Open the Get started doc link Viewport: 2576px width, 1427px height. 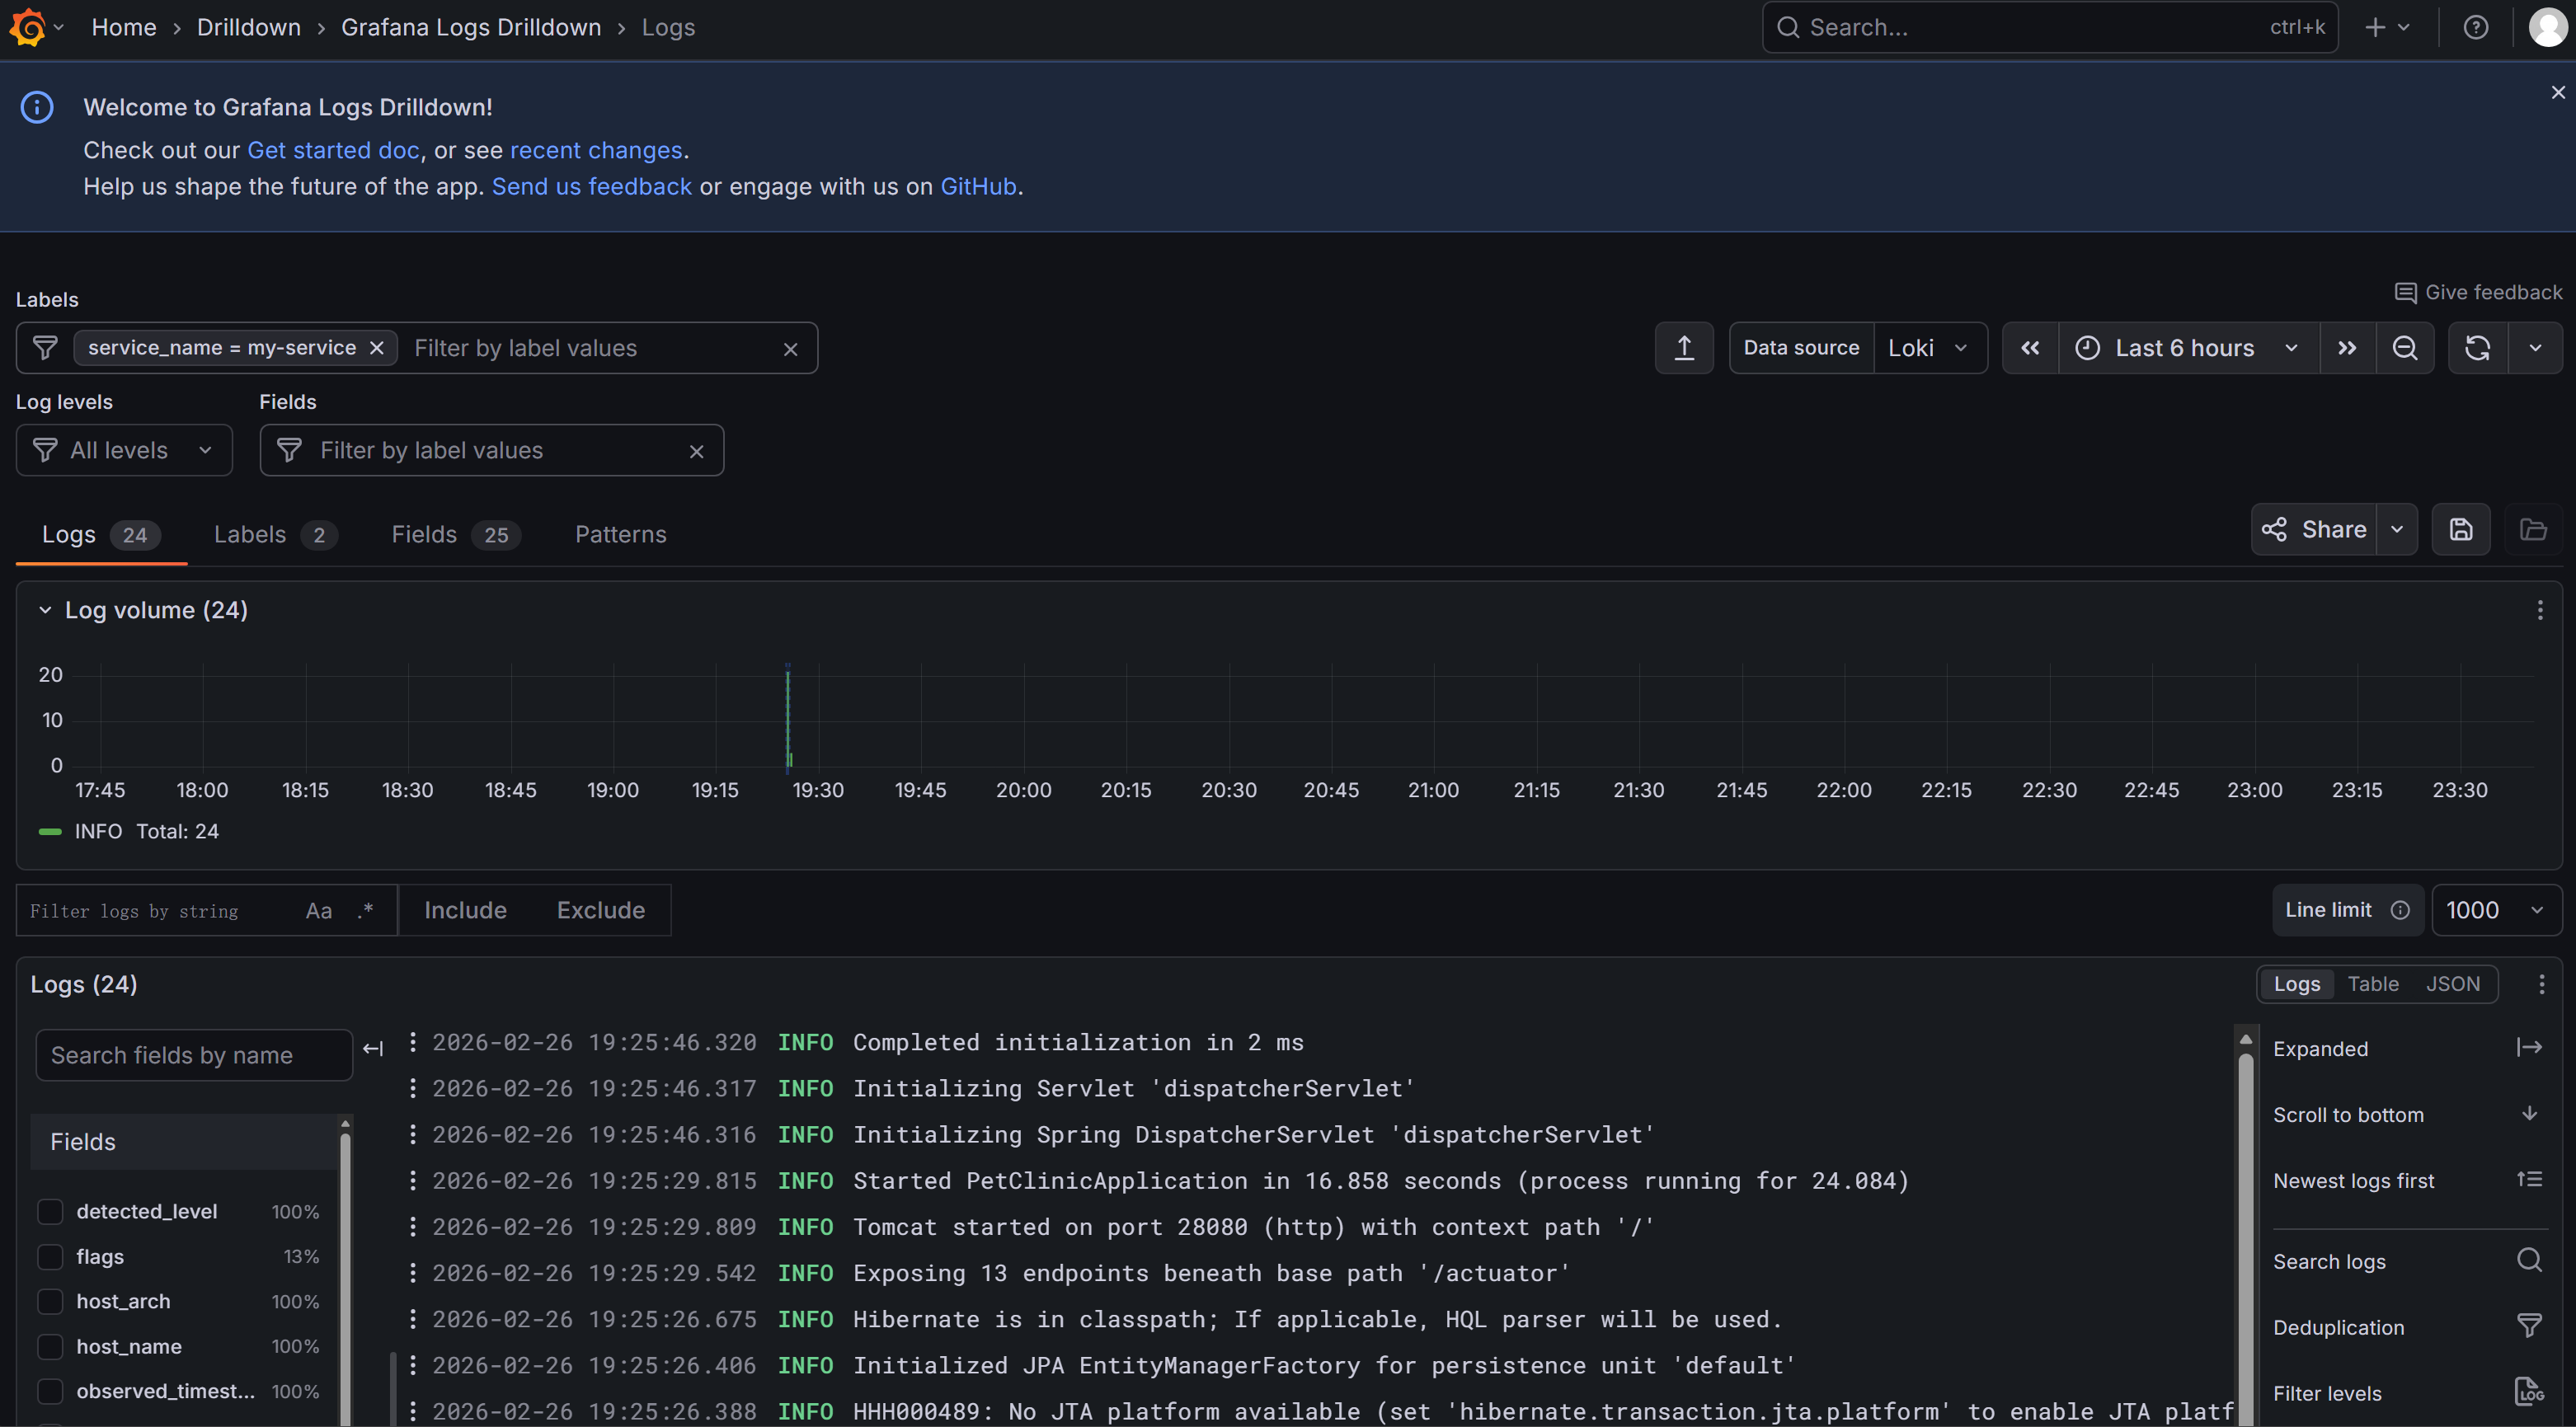click(333, 150)
